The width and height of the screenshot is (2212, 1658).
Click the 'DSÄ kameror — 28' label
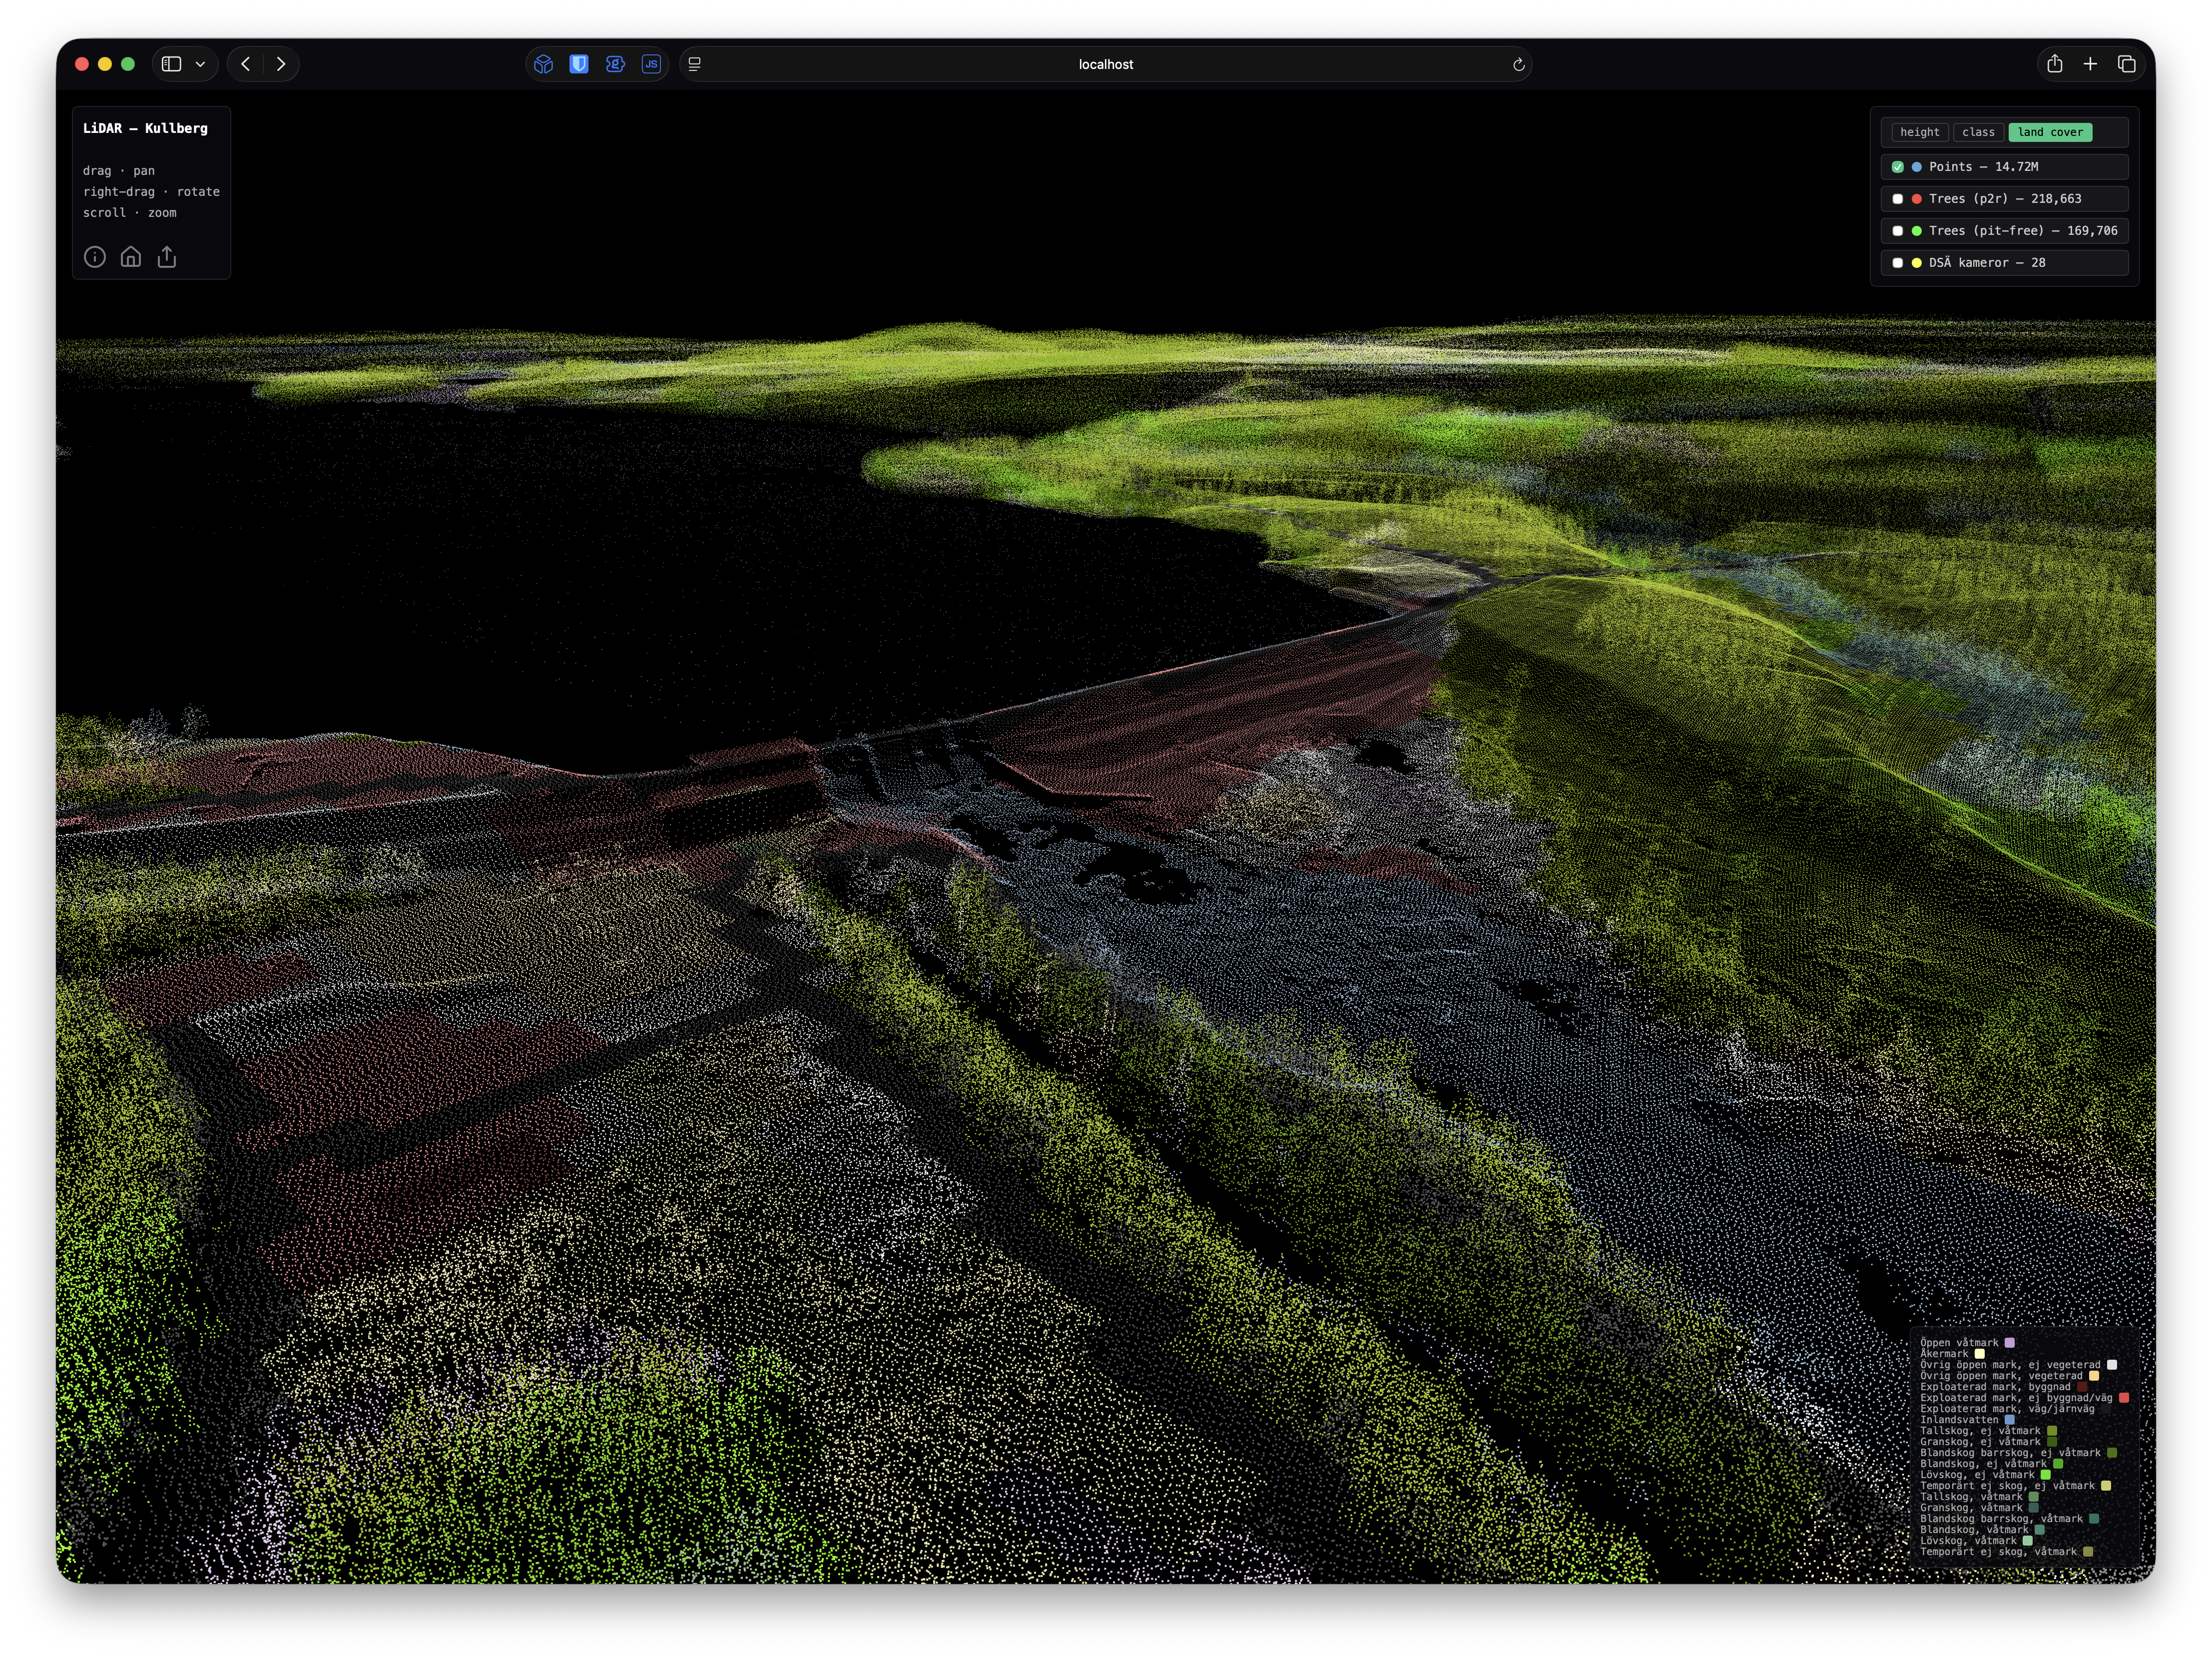coord(1987,263)
